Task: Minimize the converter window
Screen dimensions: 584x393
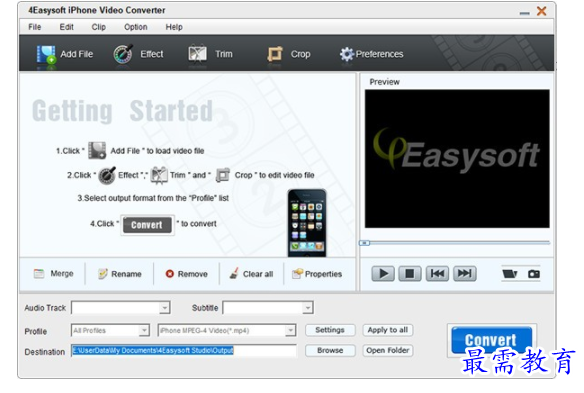Action: (x=524, y=13)
